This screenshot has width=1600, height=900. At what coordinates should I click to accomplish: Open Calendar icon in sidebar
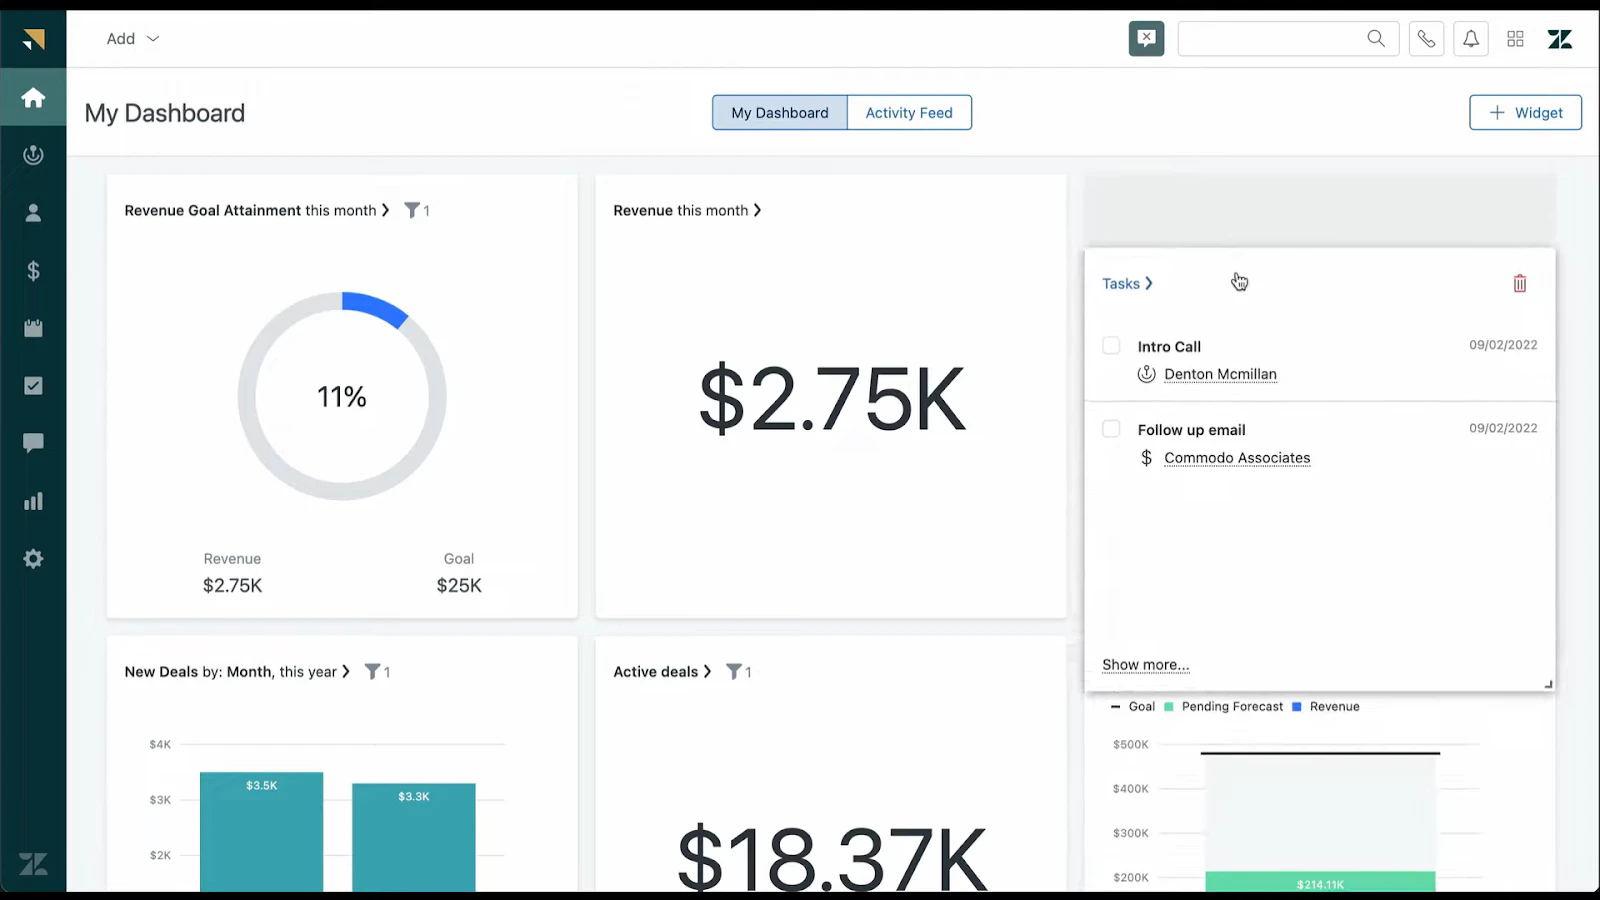(33, 328)
